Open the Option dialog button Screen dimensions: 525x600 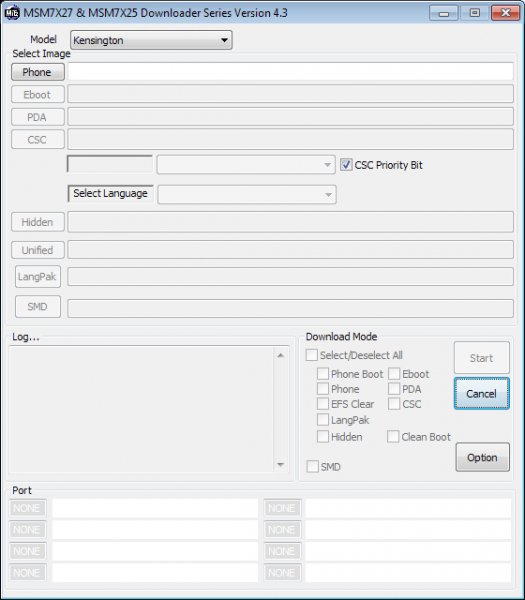(x=483, y=457)
